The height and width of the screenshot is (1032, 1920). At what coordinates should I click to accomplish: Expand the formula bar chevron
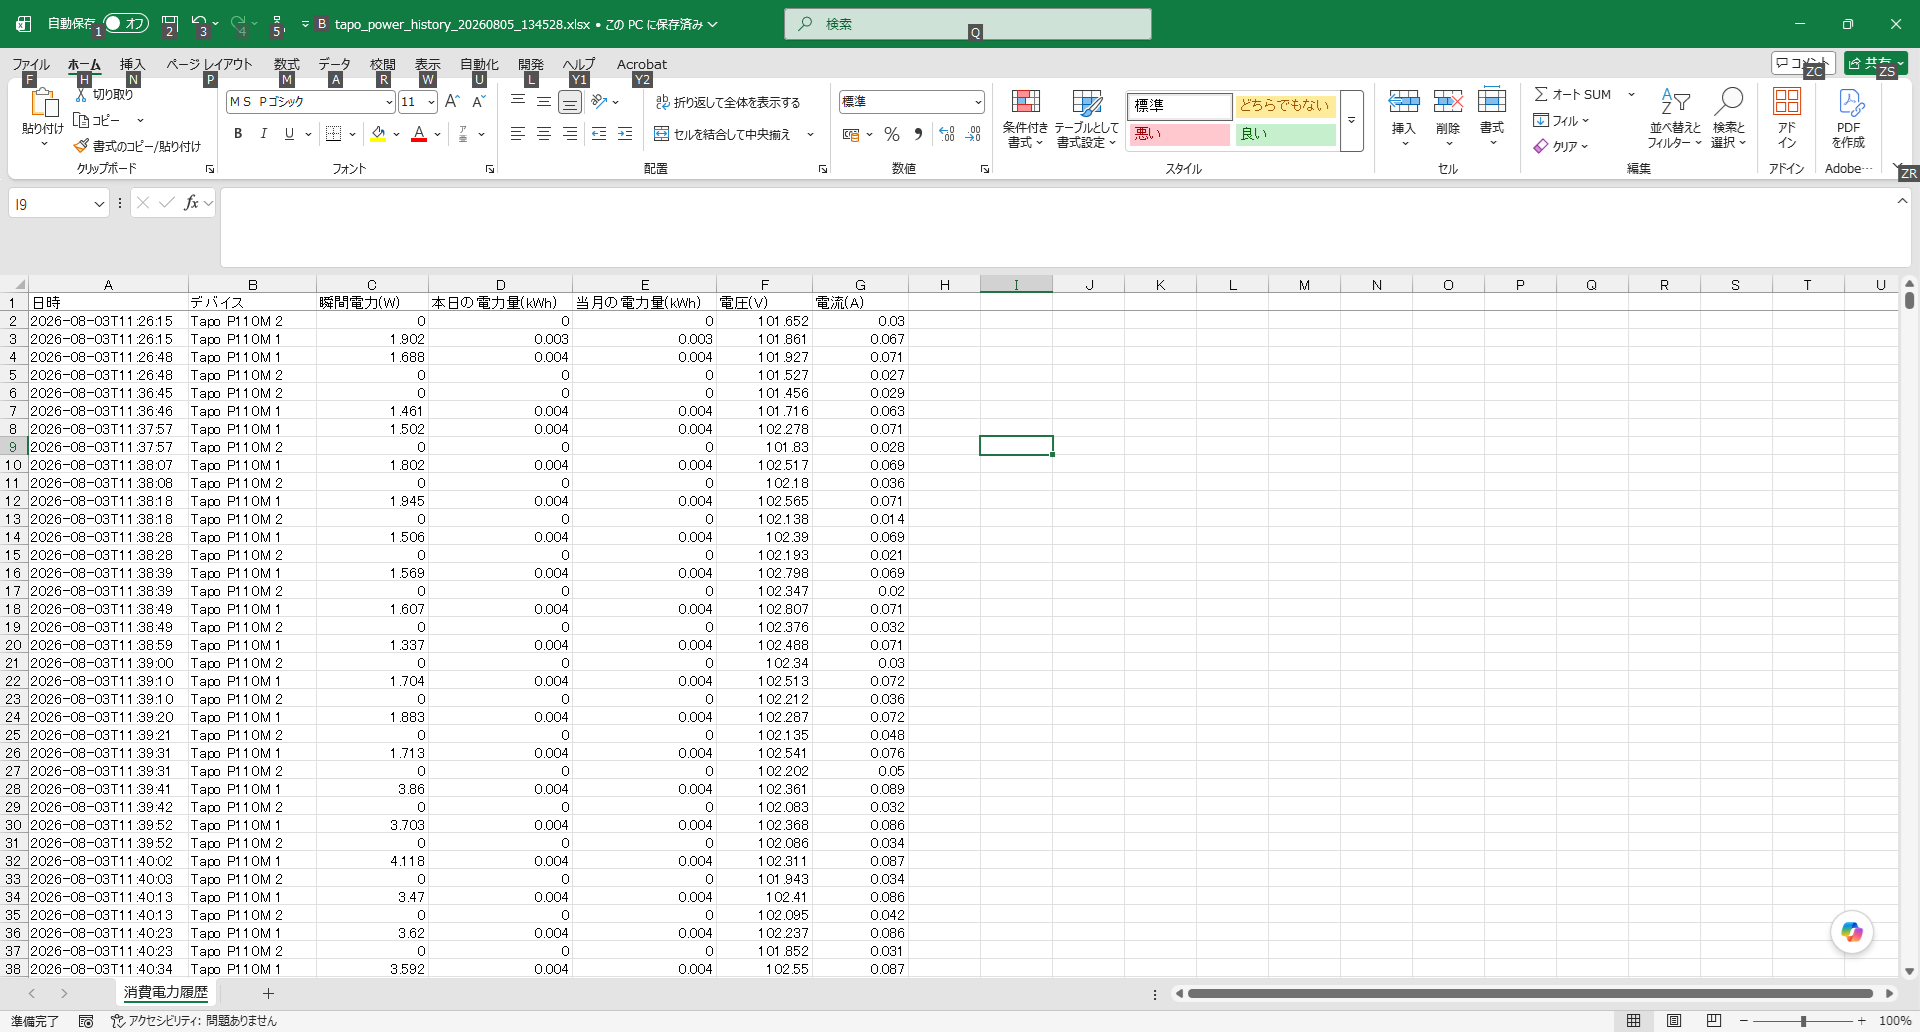(1902, 201)
